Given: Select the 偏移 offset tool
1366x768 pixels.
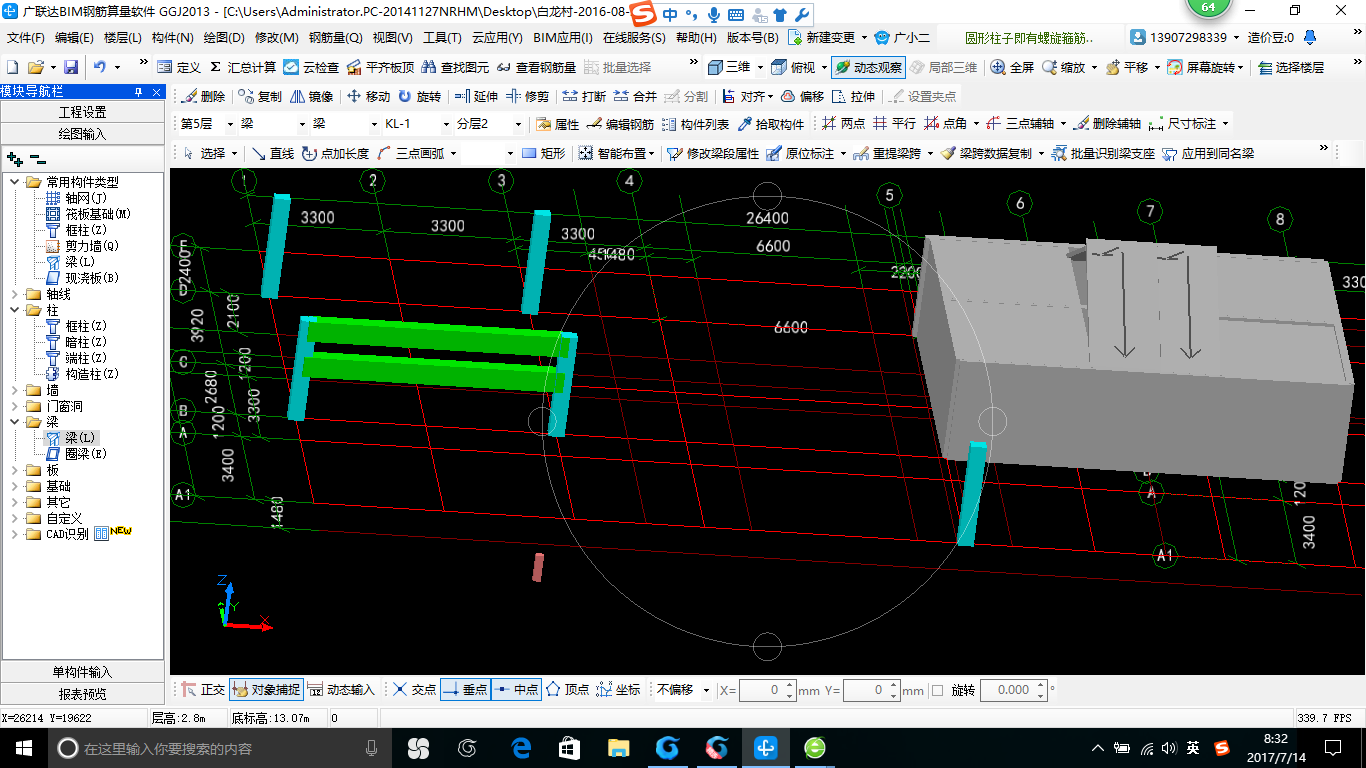Looking at the screenshot, I should 802,96.
